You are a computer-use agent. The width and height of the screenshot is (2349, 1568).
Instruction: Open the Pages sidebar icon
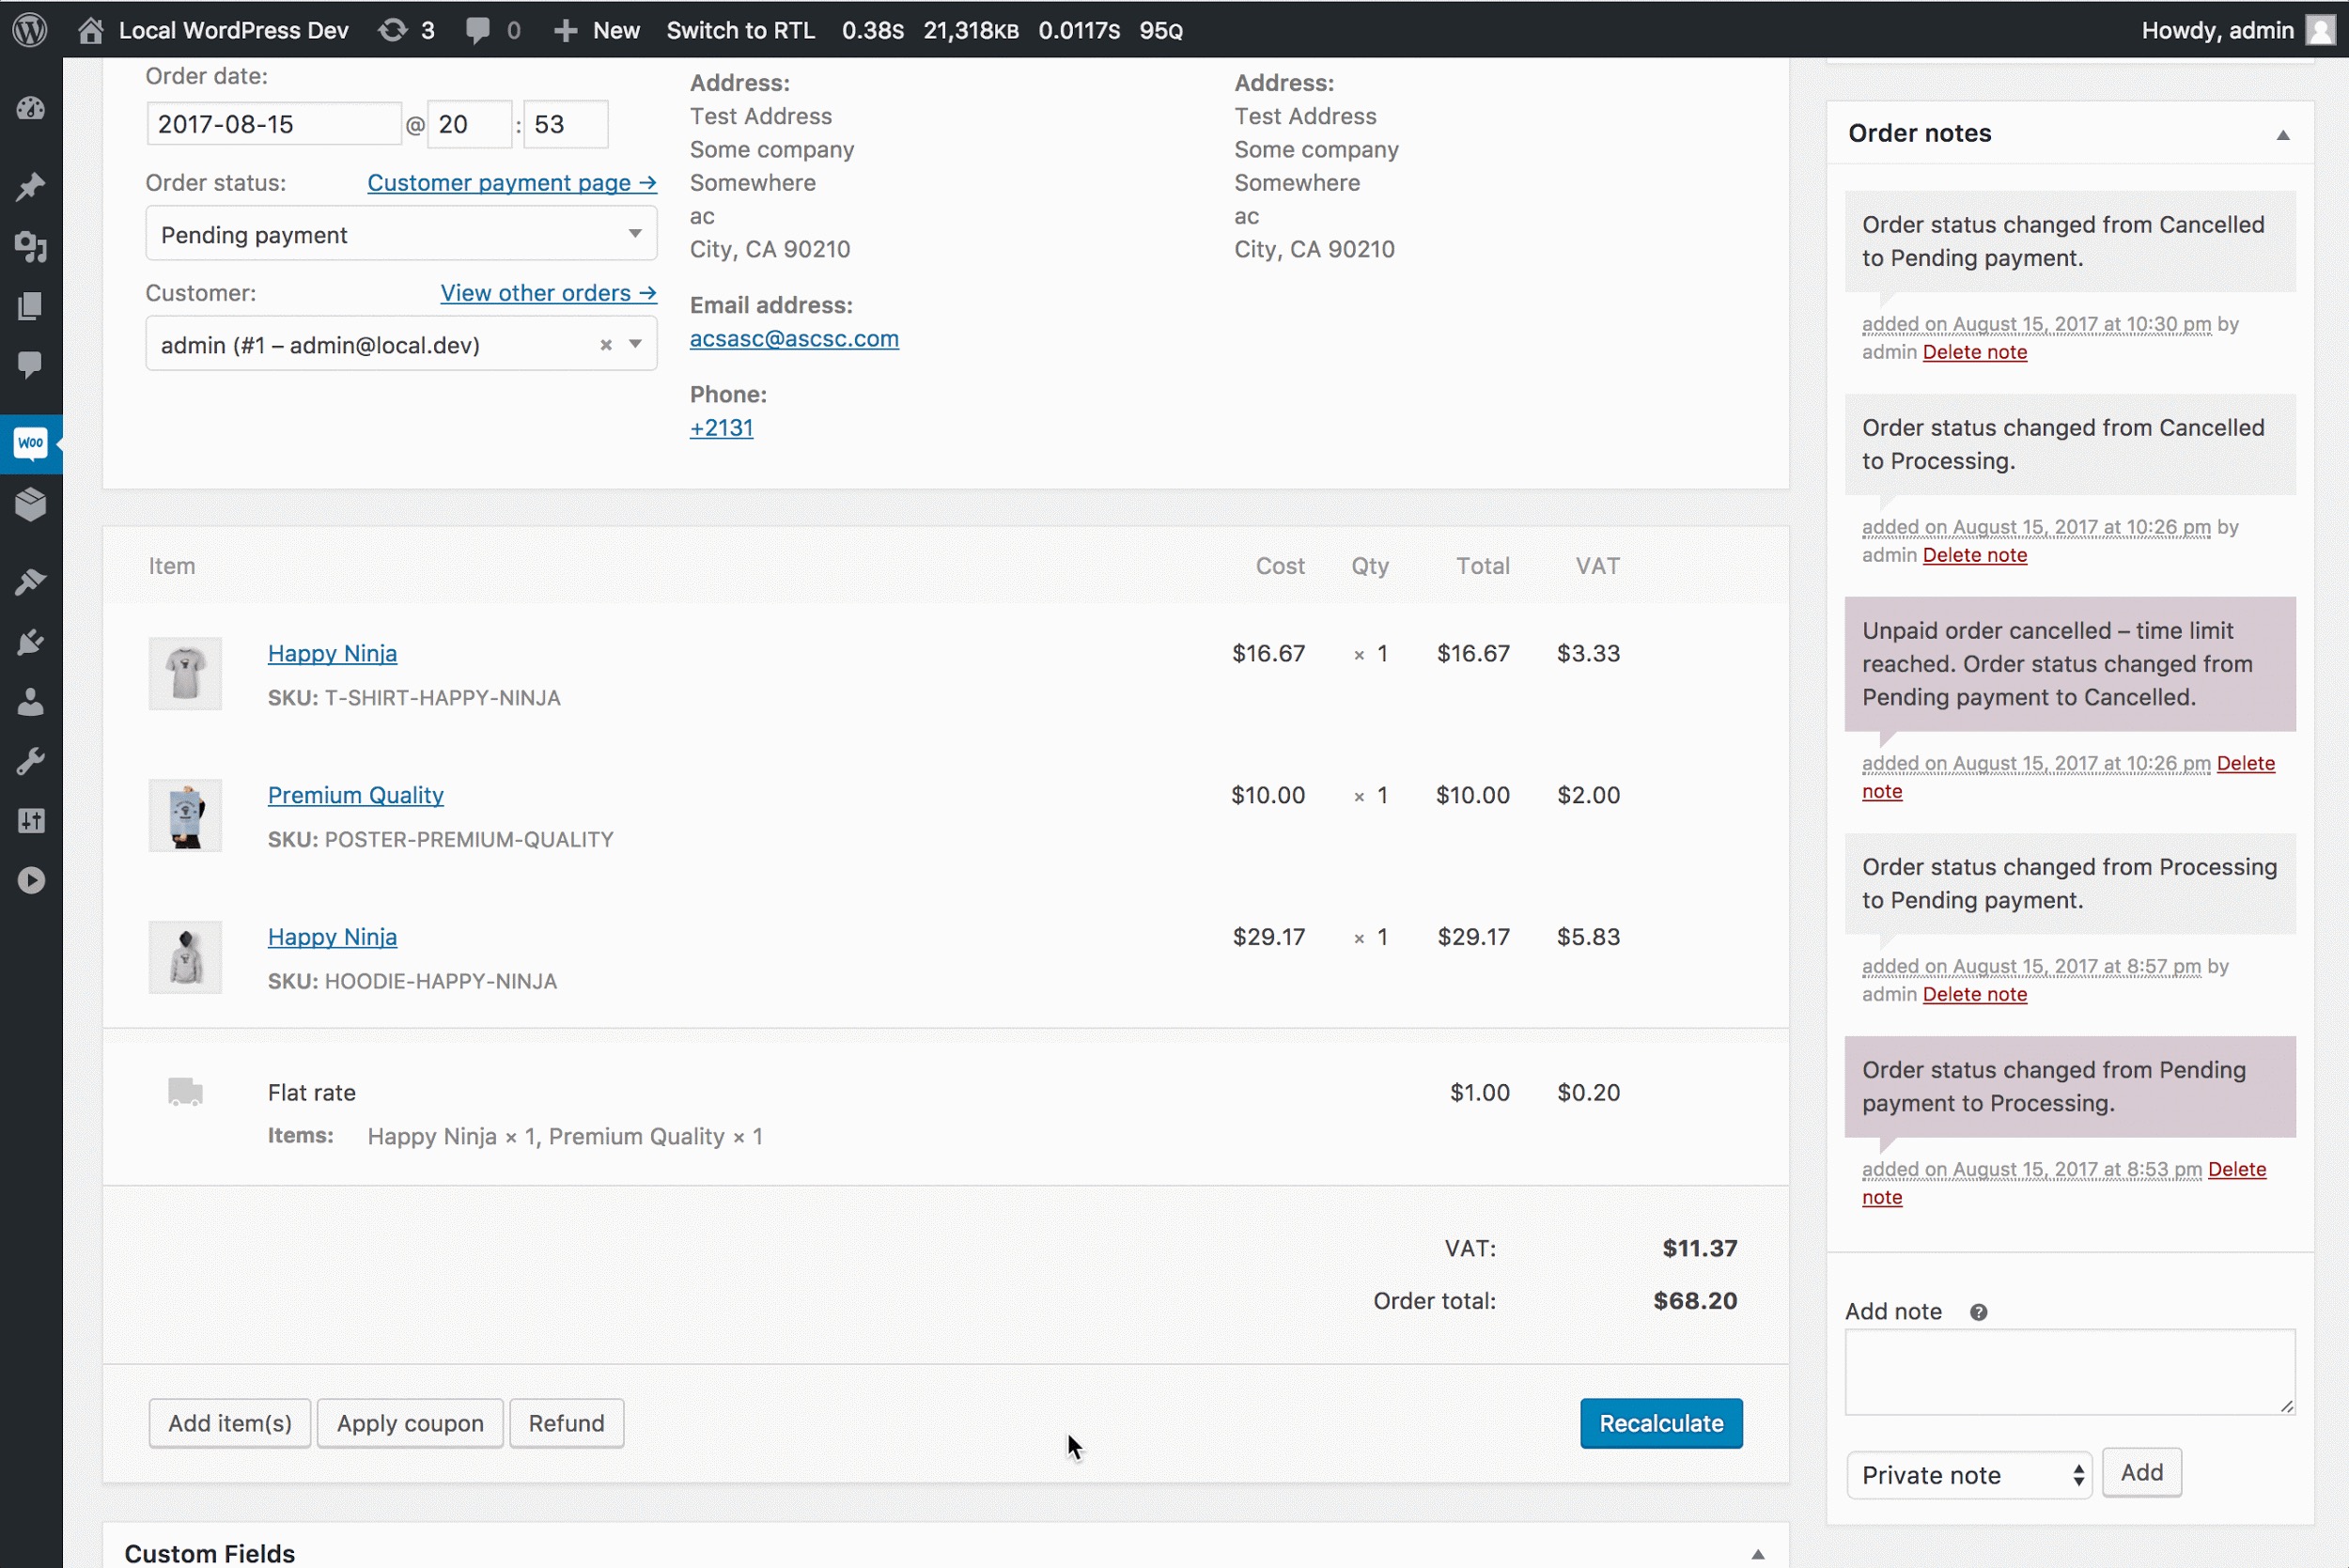(x=30, y=306)
